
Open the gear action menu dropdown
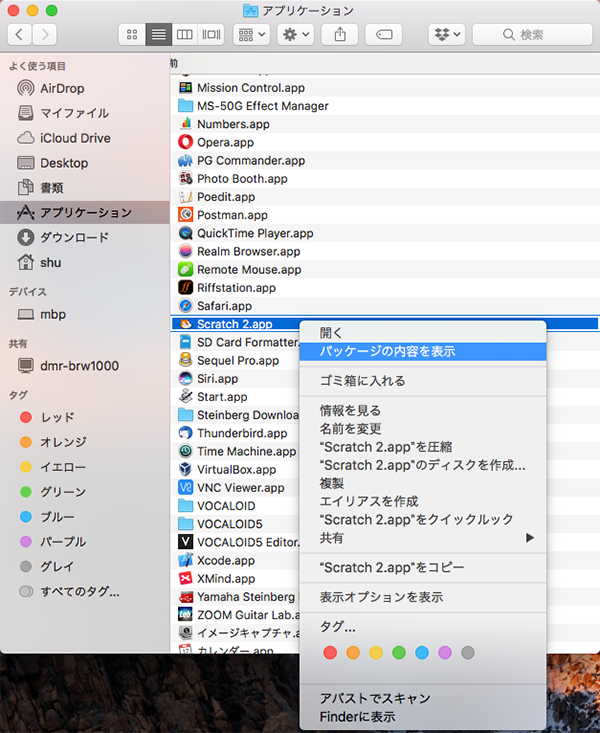click(x=296, y=35)
